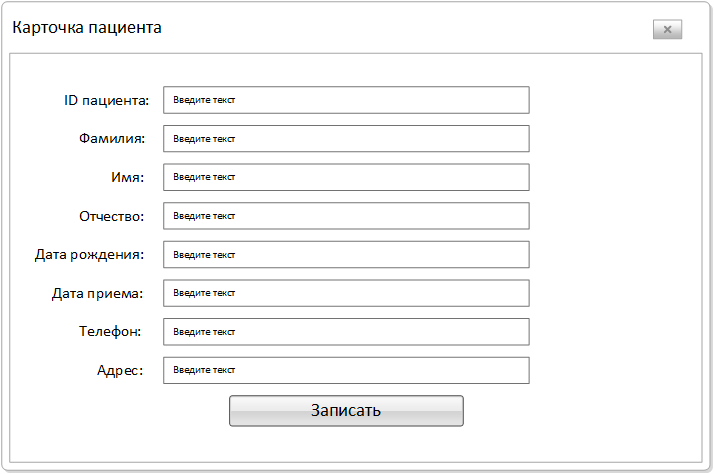This screenshot has height=474, width=714.
Task: Click the Отчество label
Action: click(112, 216)
